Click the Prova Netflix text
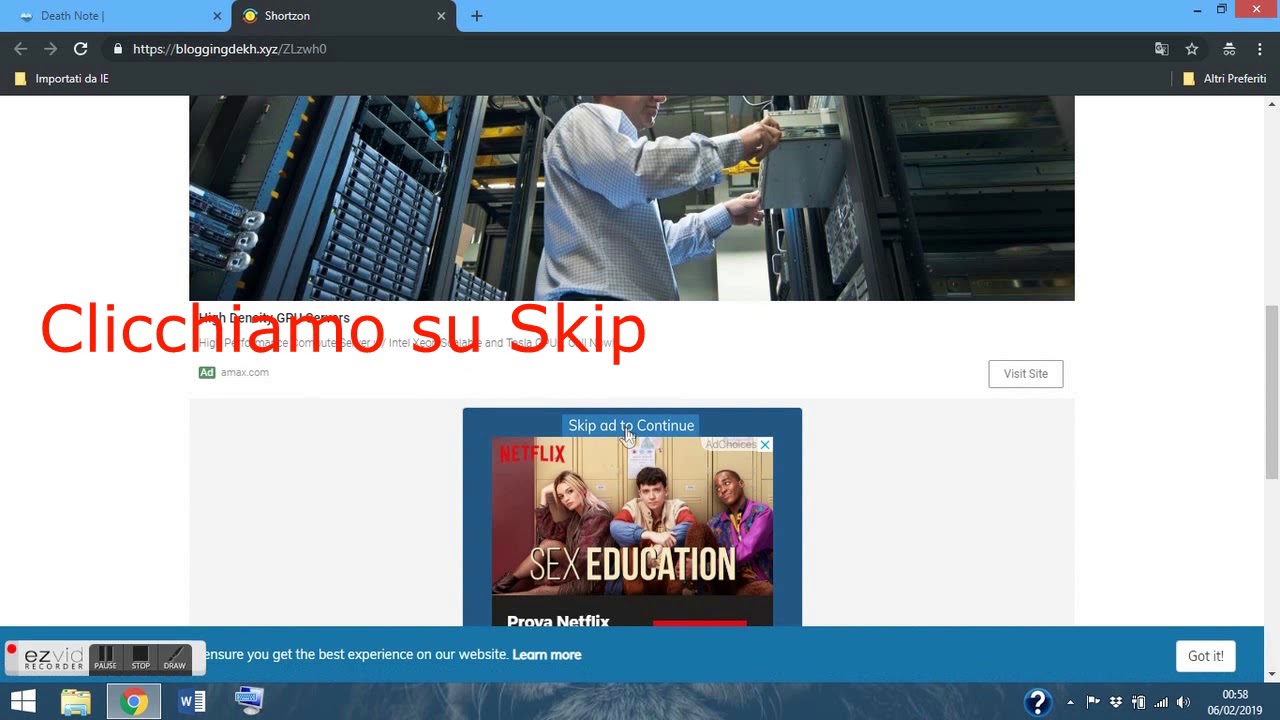 [x=558, y=620]
